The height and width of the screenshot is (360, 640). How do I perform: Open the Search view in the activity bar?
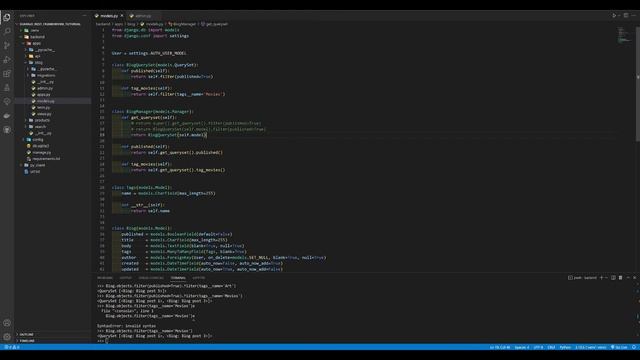(x=7, y=31)
